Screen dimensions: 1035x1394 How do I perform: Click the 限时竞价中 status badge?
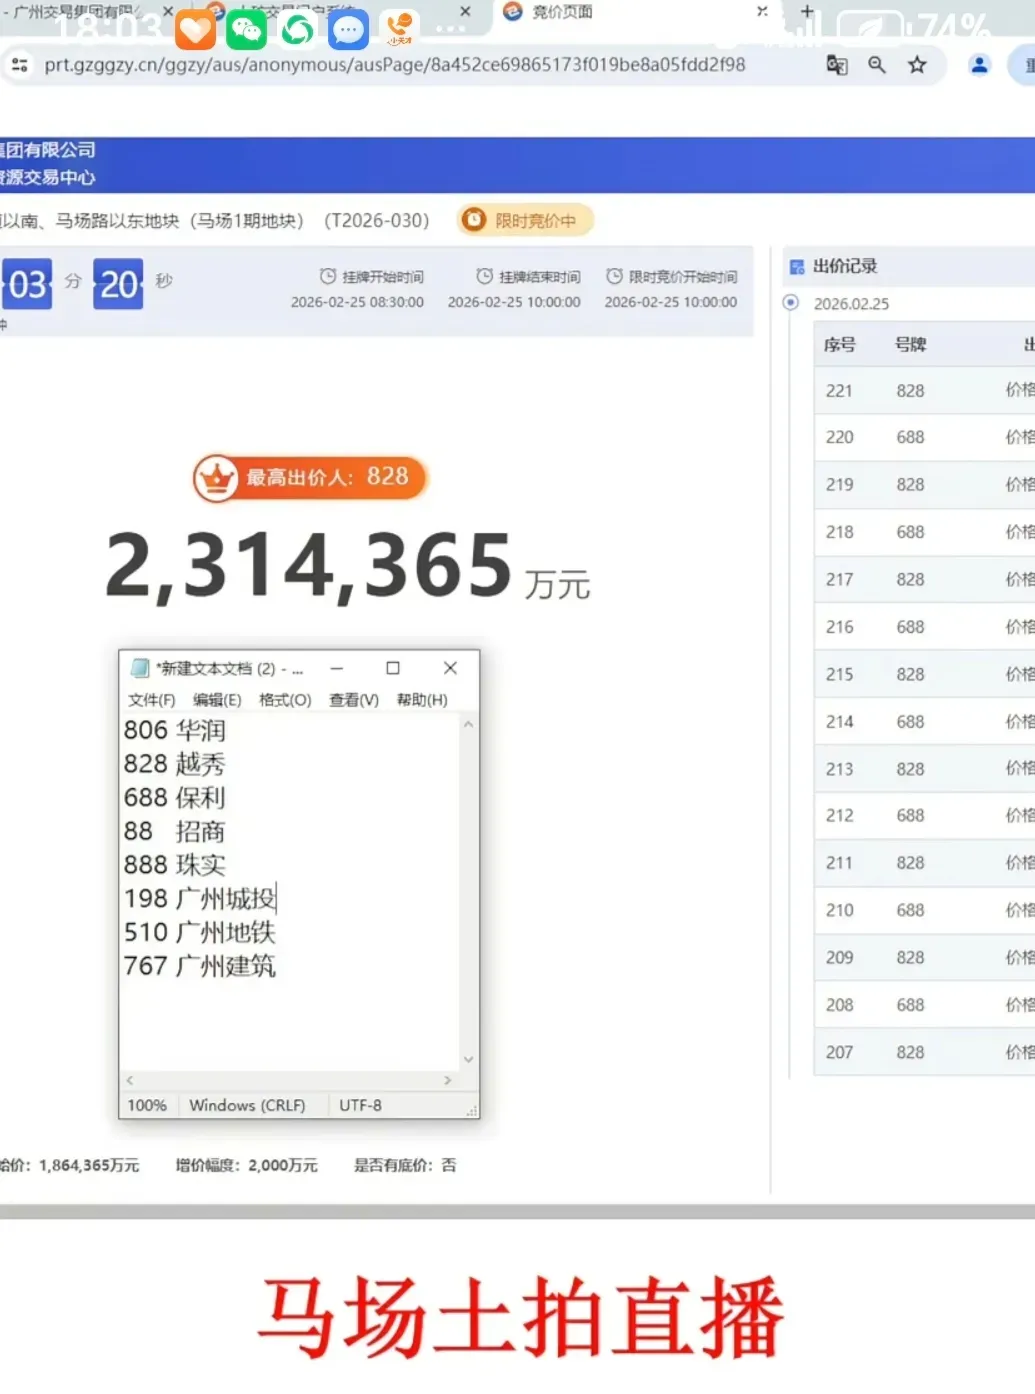coord(526,220)
